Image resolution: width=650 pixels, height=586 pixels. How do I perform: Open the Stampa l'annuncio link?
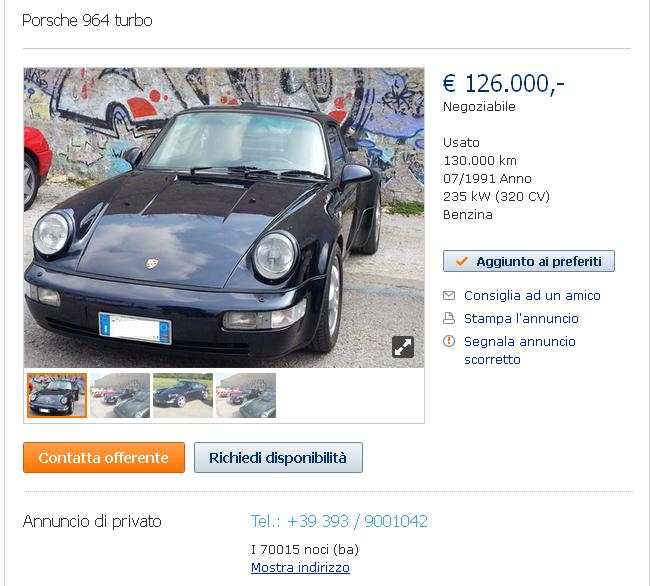click(521, 318)
